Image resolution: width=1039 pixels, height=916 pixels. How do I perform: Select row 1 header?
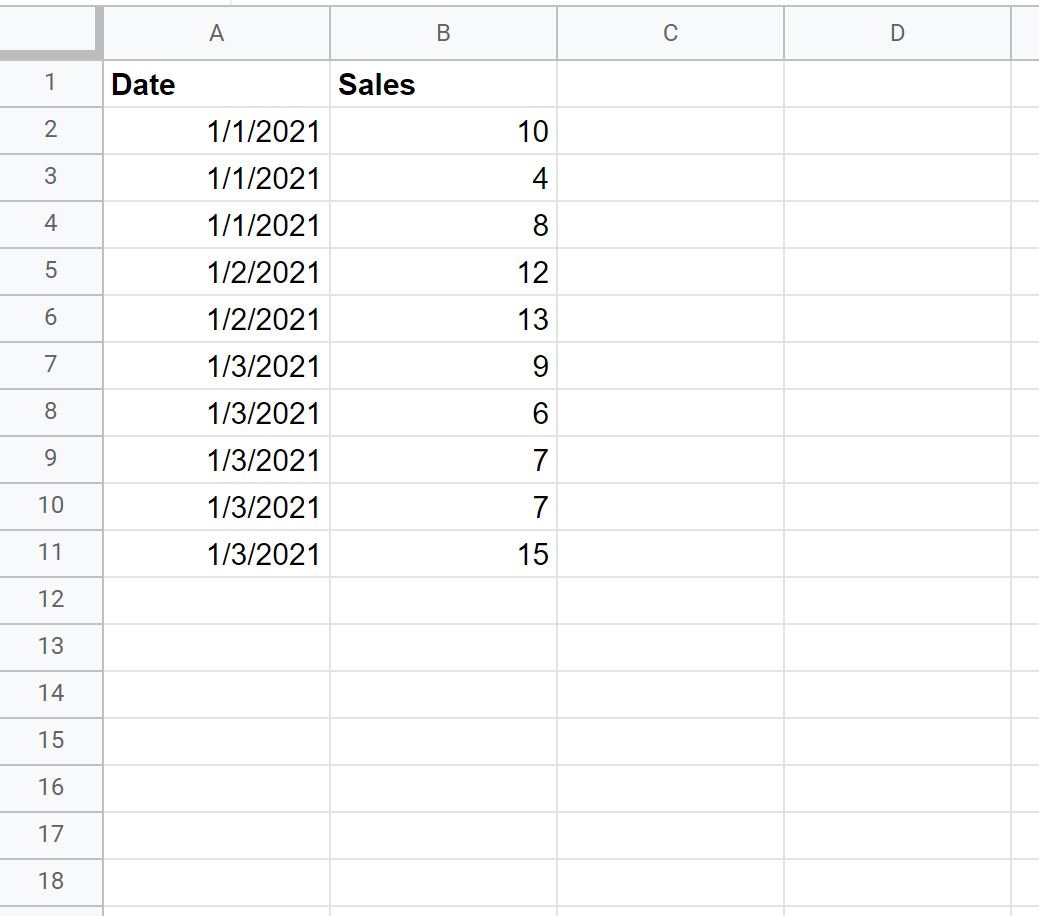click(x=51, y=84)
